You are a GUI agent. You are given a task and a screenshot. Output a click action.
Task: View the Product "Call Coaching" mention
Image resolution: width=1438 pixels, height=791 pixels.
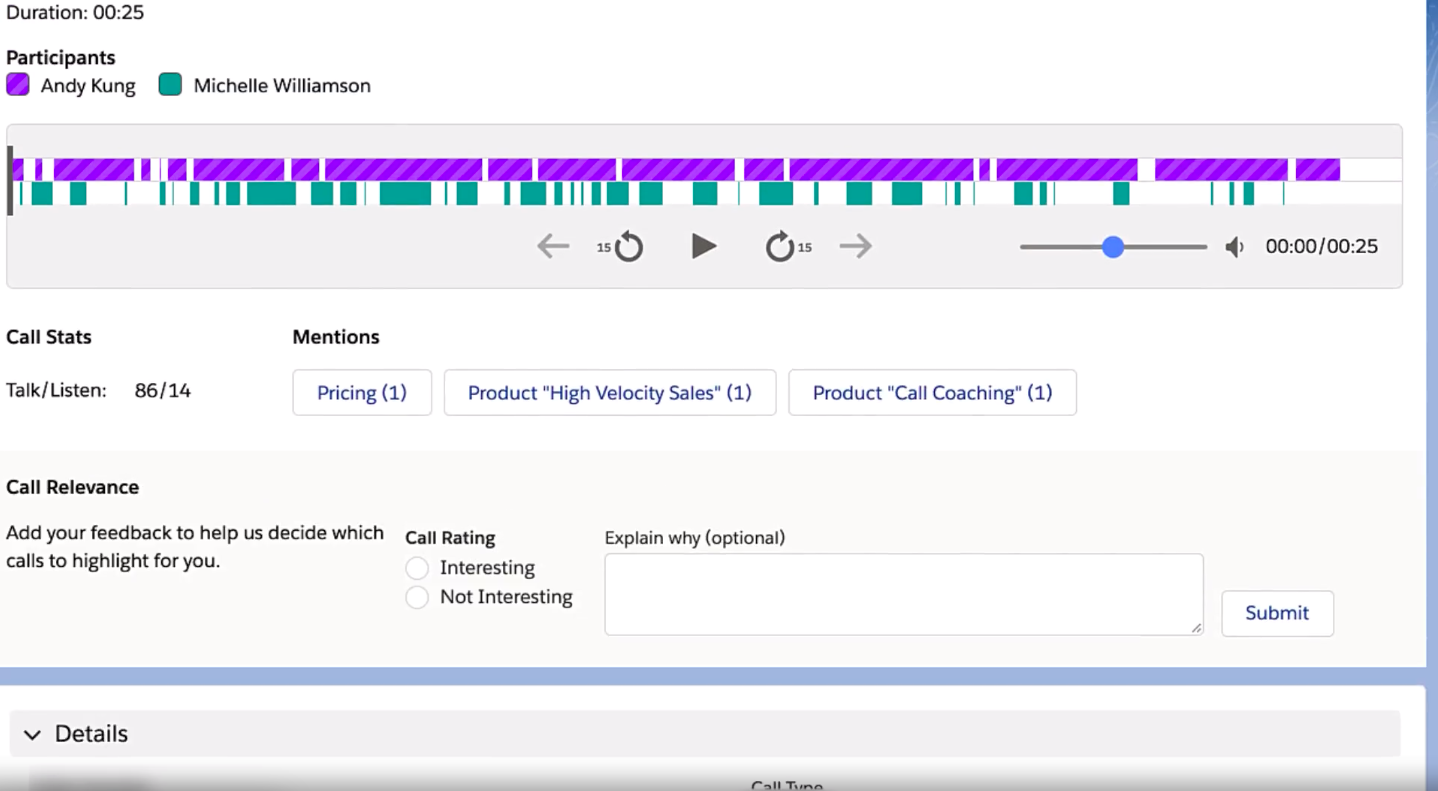tap(931, 392)
